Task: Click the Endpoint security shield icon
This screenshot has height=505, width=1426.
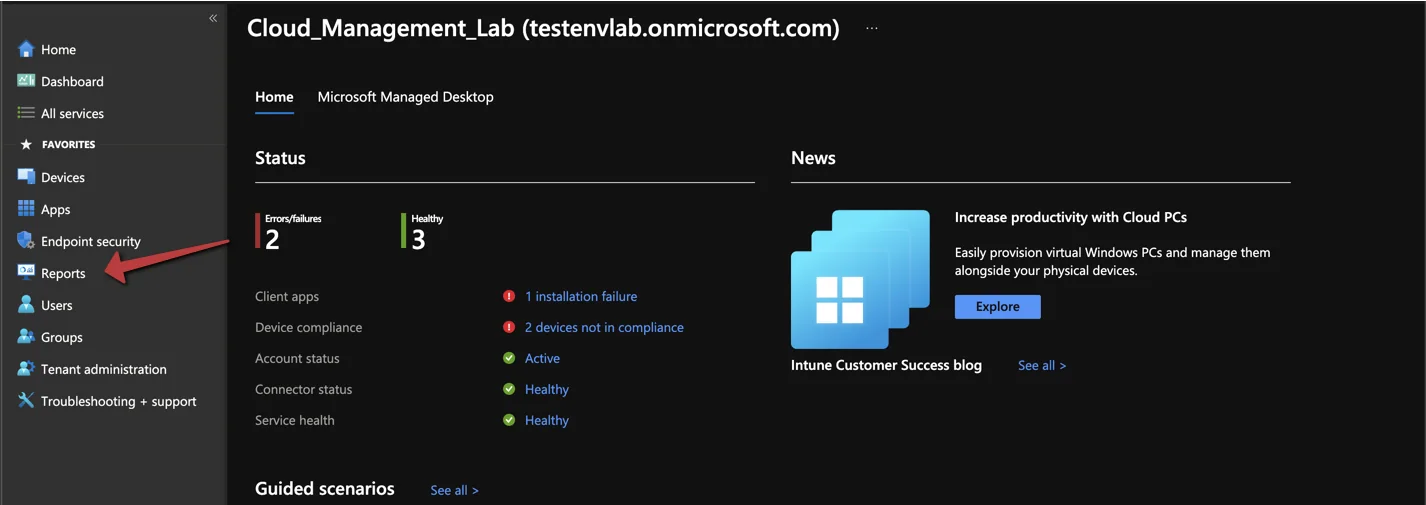Action: click(x=26, y=241)
